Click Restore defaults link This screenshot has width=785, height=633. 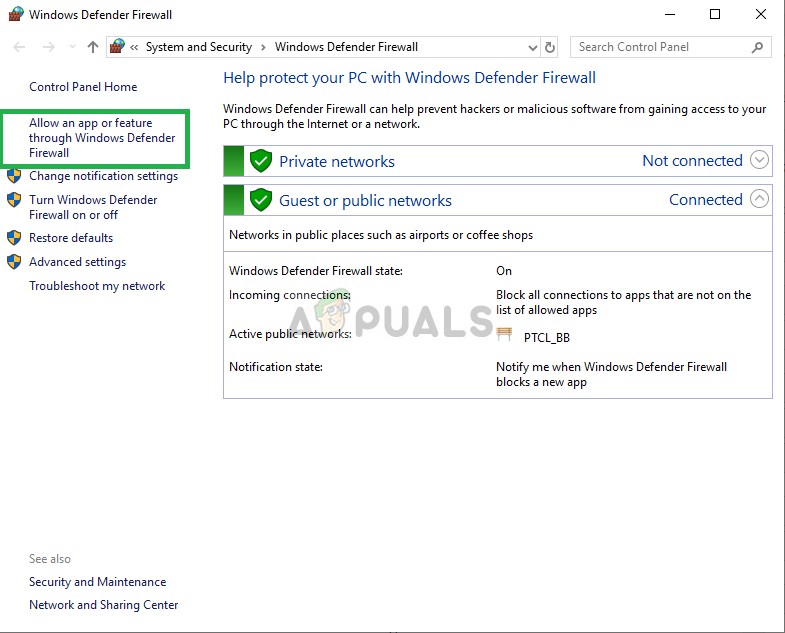click(71, 238)
